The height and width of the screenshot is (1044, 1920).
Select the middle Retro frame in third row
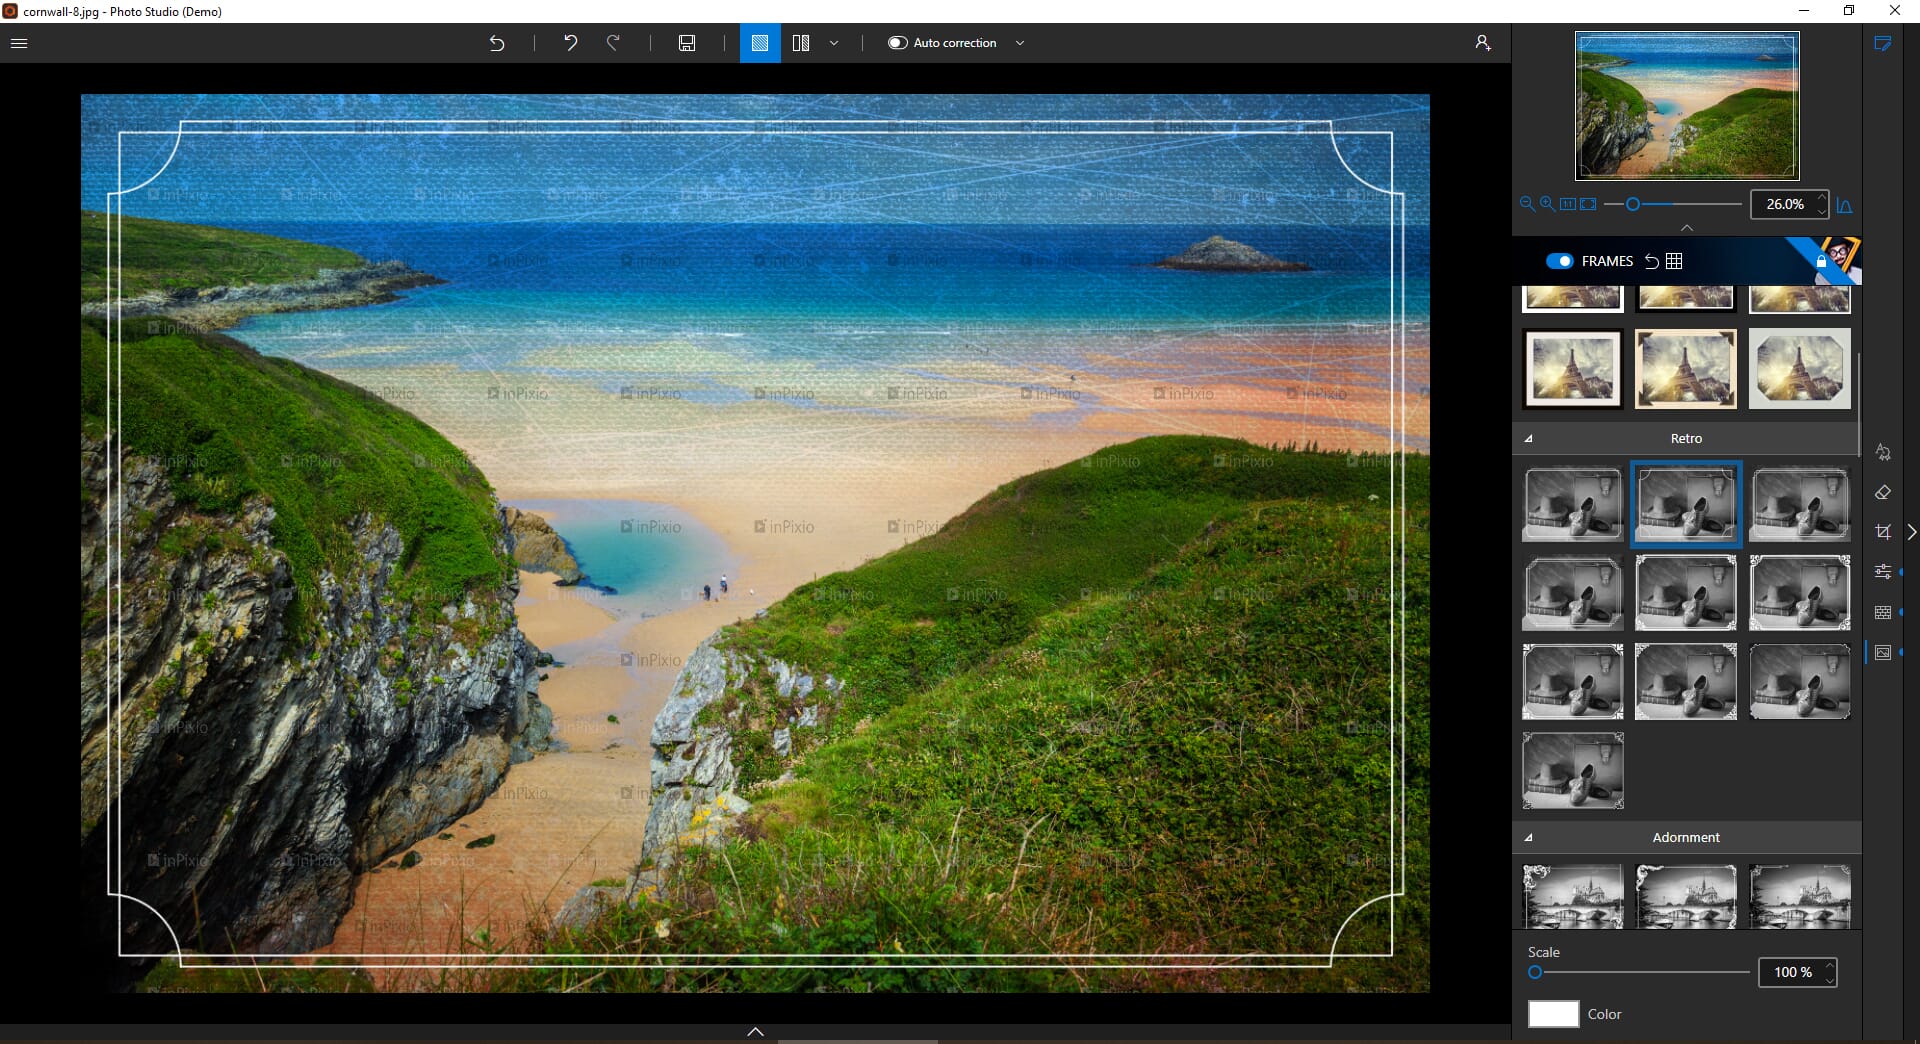pyautogui.click(x=1686, y=682)
